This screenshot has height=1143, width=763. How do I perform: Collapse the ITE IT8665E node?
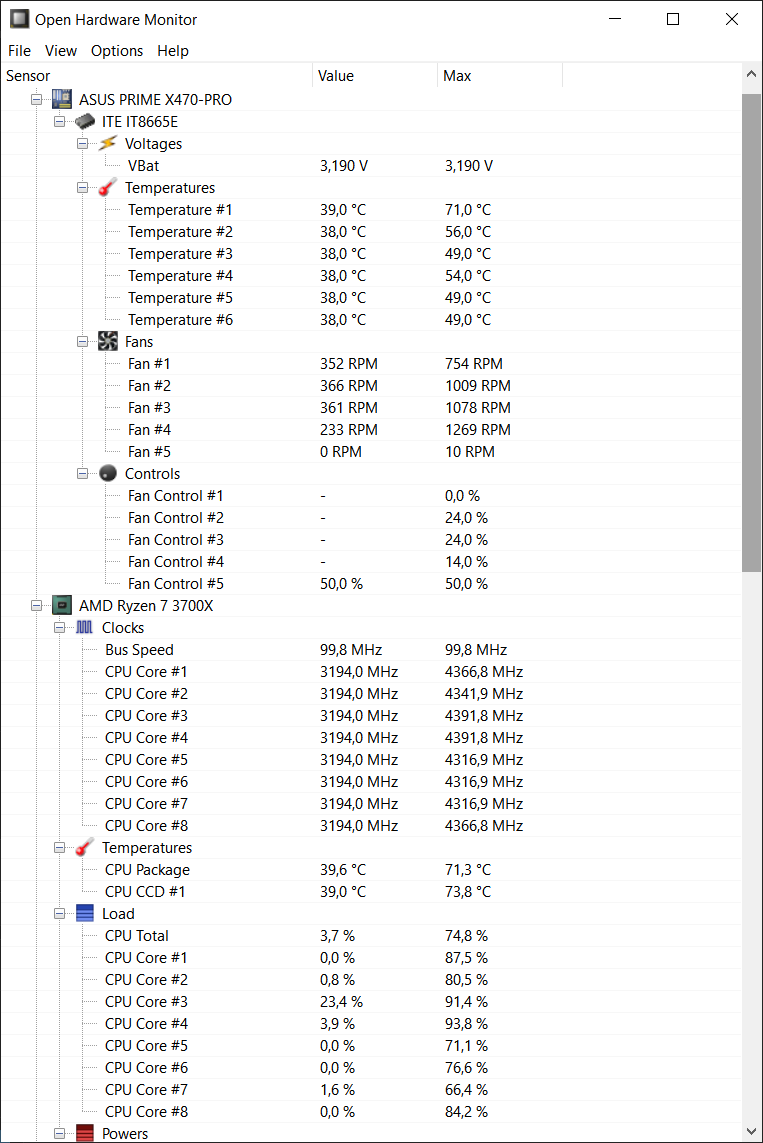tap(60, 121)
